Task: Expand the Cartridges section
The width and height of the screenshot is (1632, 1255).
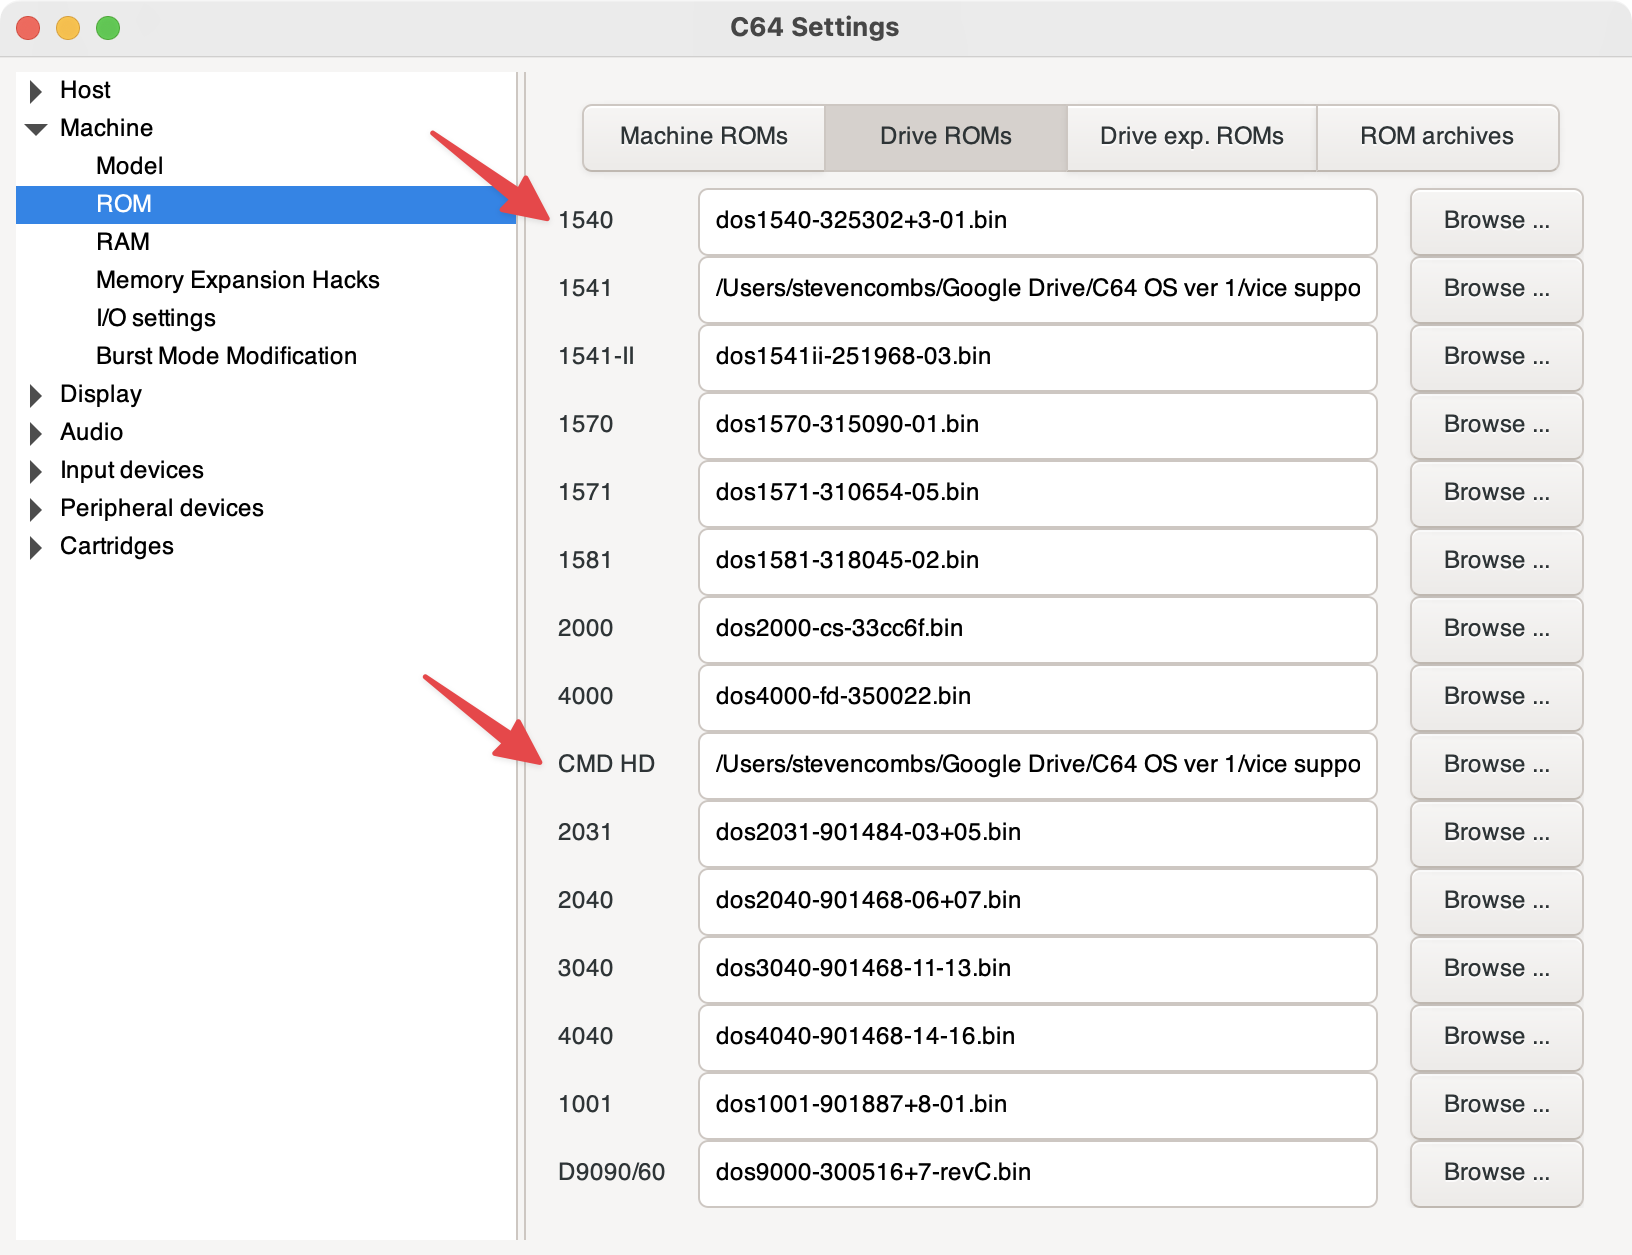Action: pos(36,547)
